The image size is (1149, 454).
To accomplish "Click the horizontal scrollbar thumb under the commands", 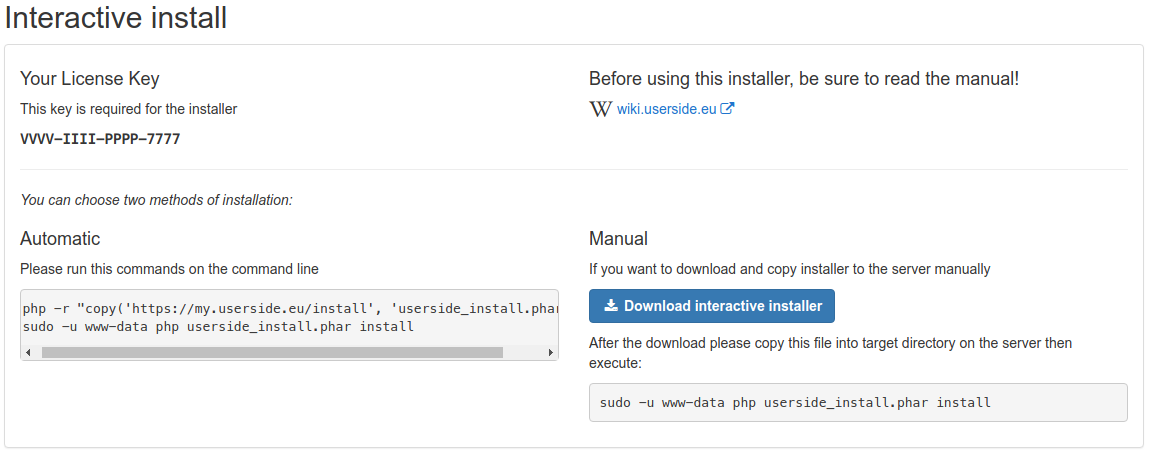I will (x=271, y=352).
